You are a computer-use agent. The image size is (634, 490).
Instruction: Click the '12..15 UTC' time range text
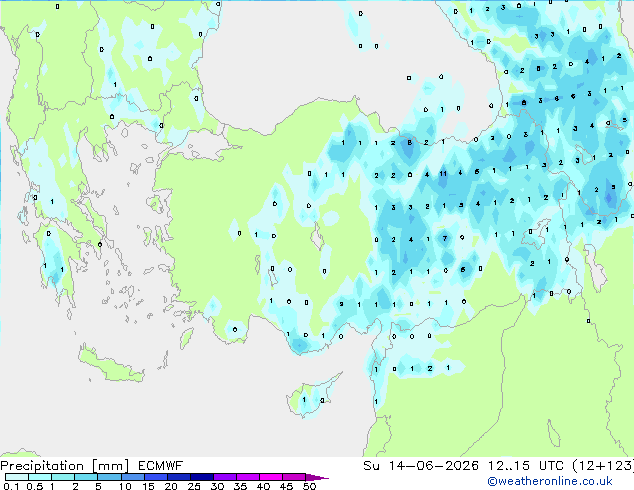pyautogui.click(x=526, y=466)
